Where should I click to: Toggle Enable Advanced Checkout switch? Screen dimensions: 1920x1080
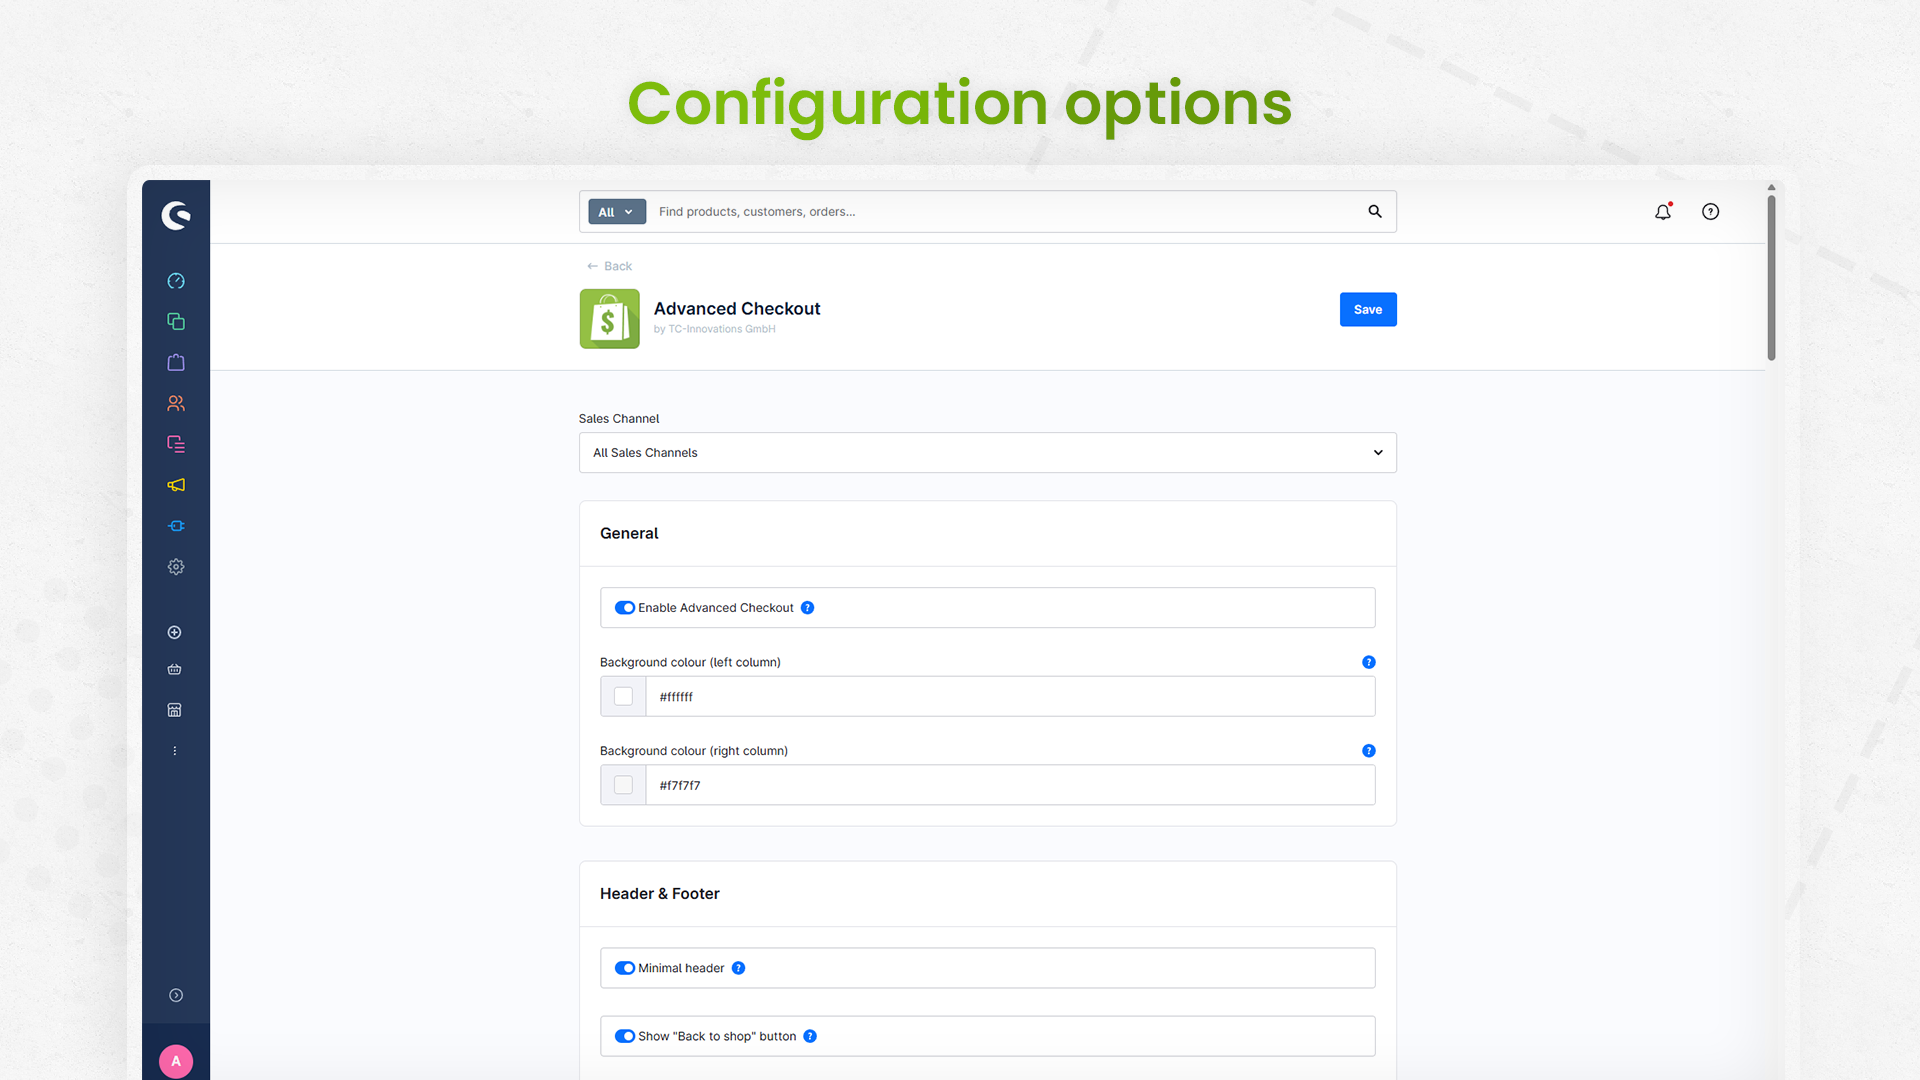pos(625,608)
